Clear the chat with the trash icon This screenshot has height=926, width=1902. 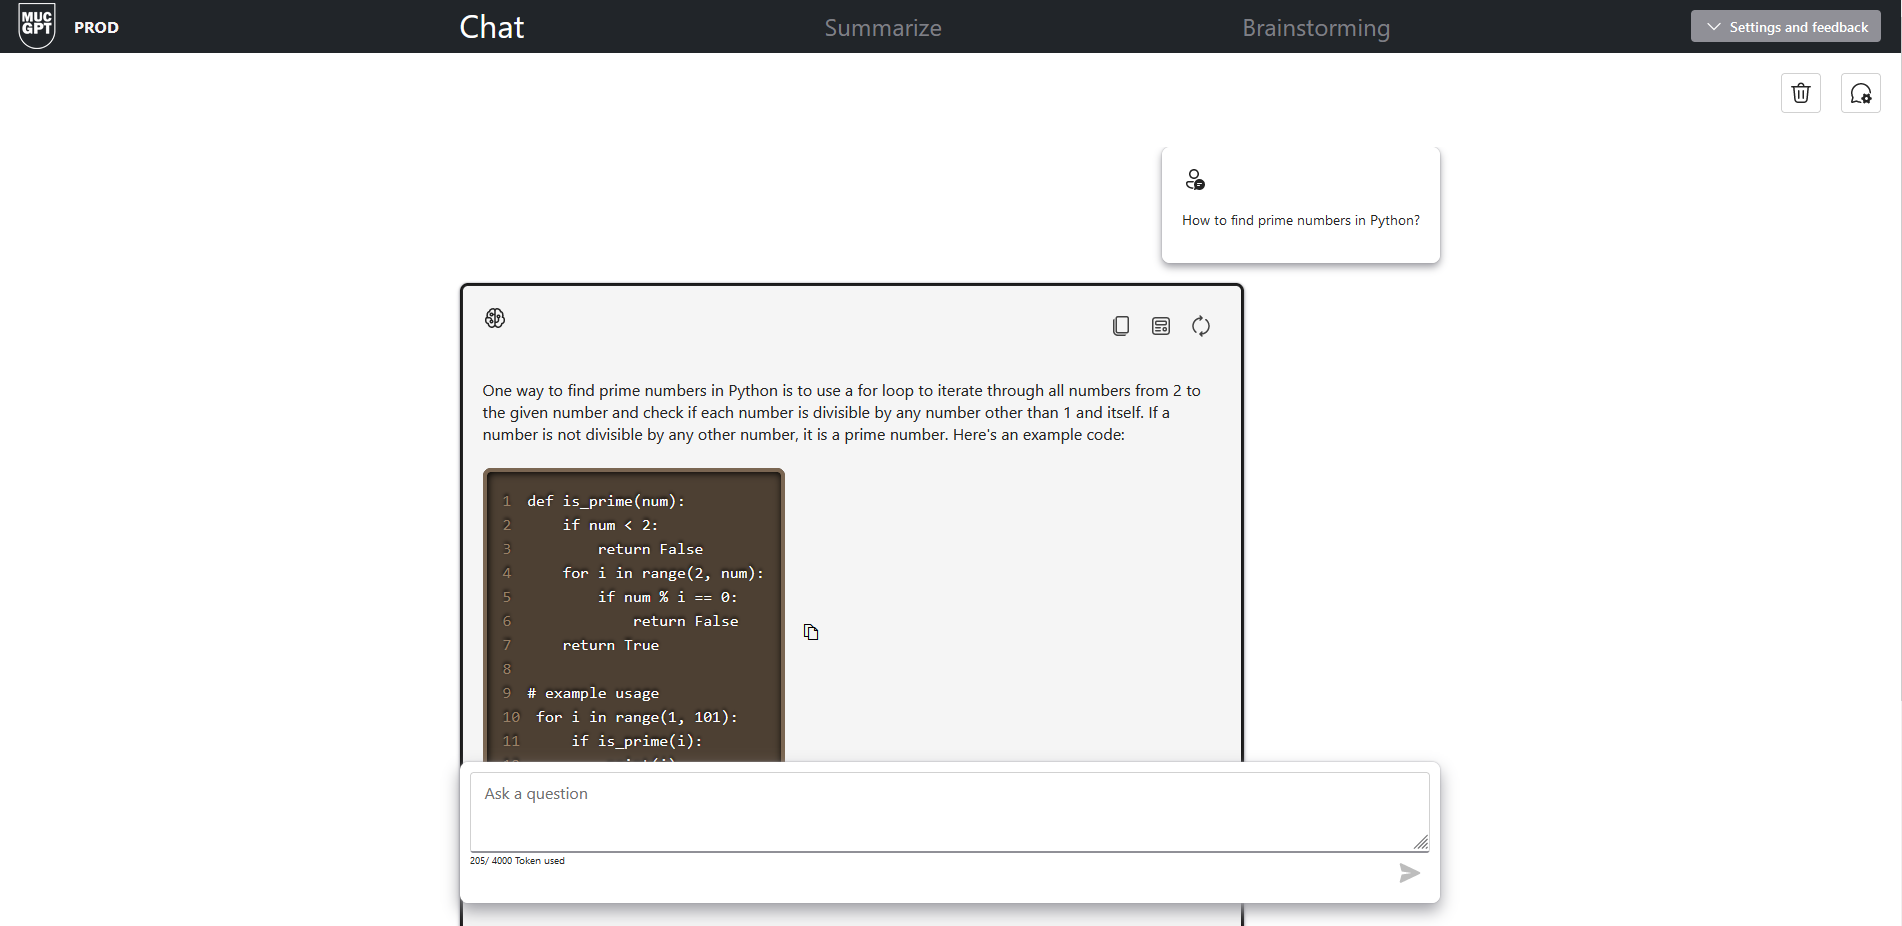tap(1800, 93)
